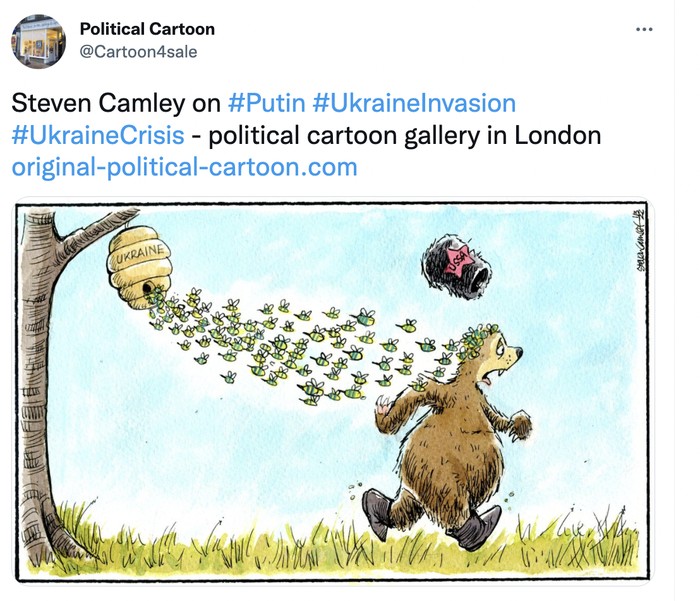Open the tweet's three-dot more options menu
The height and width of the screenshot is (601, 700).
644,29
